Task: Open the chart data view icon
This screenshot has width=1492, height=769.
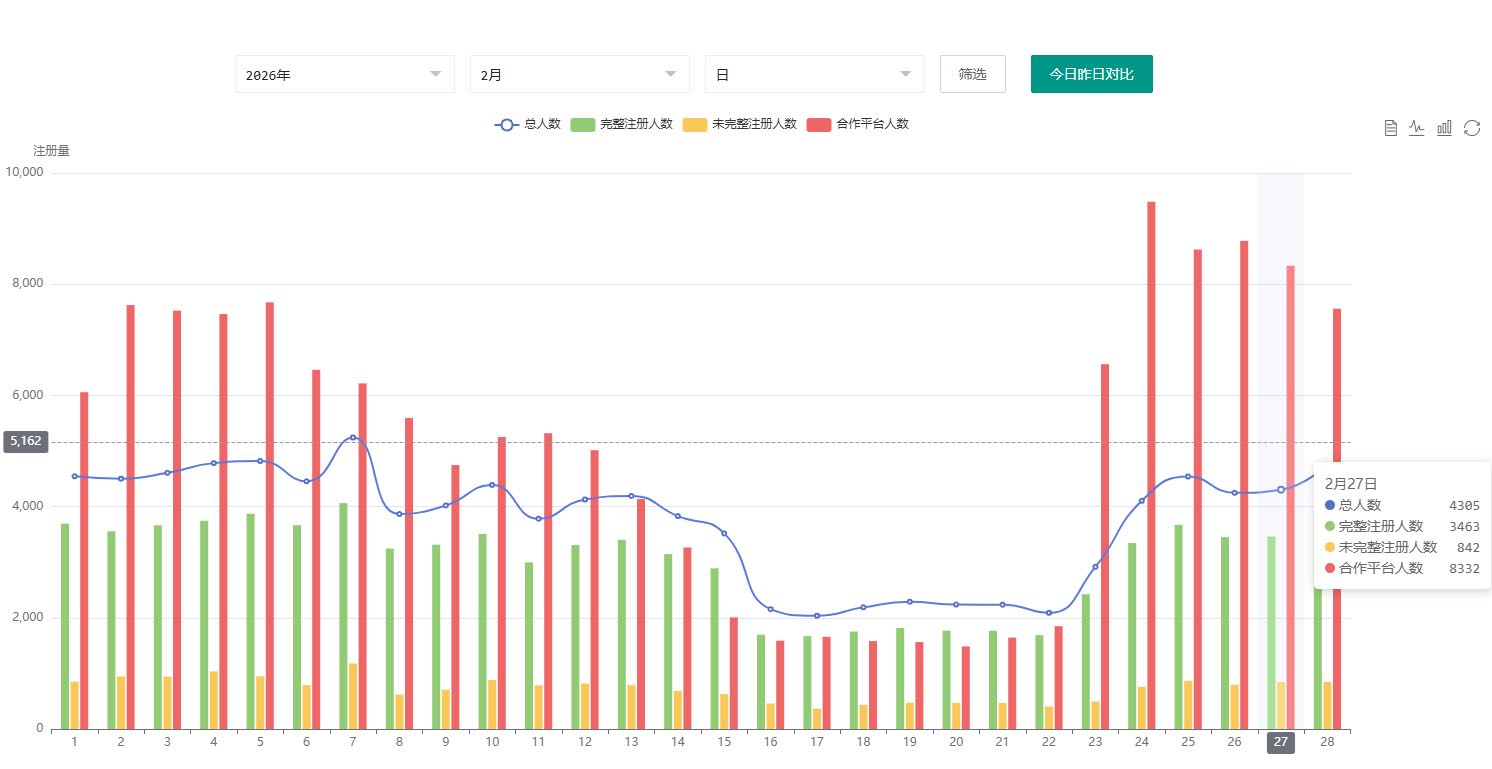Action: (x=1390, y=128)
